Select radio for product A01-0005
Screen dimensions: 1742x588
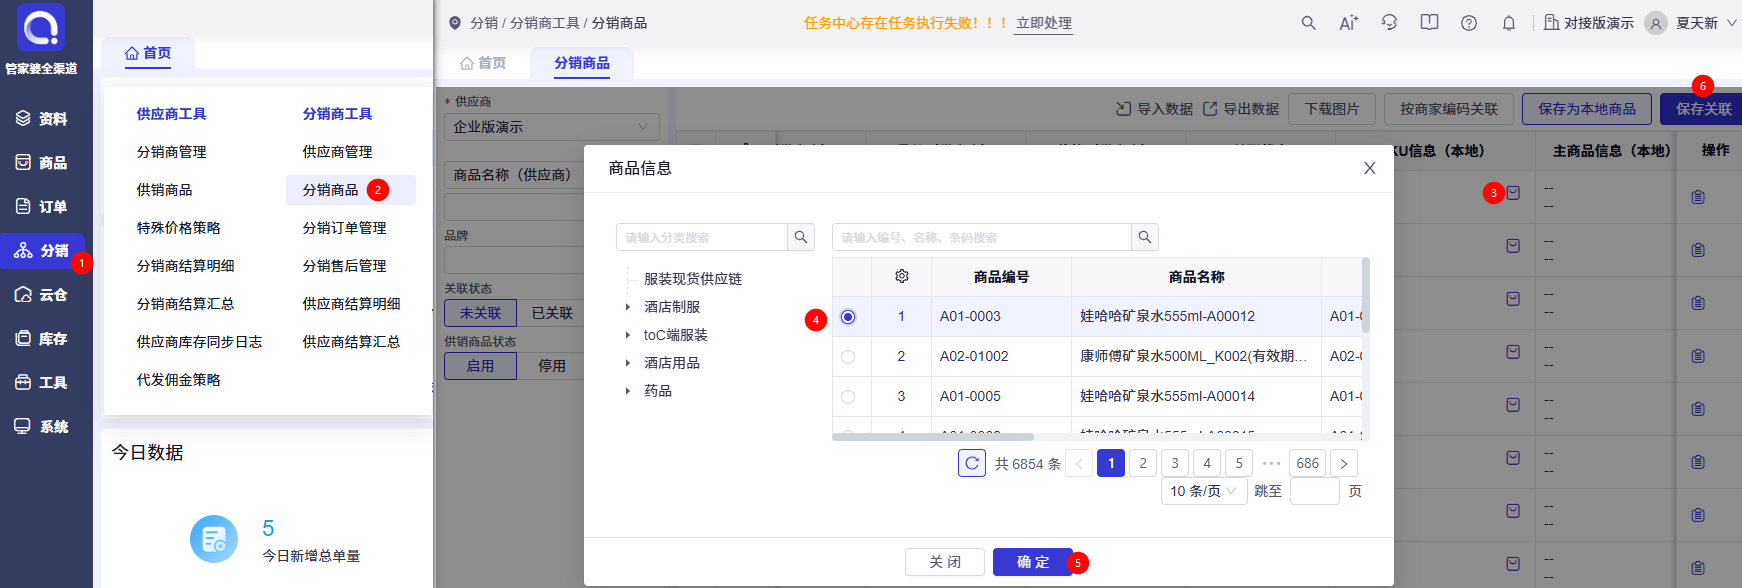848,397
